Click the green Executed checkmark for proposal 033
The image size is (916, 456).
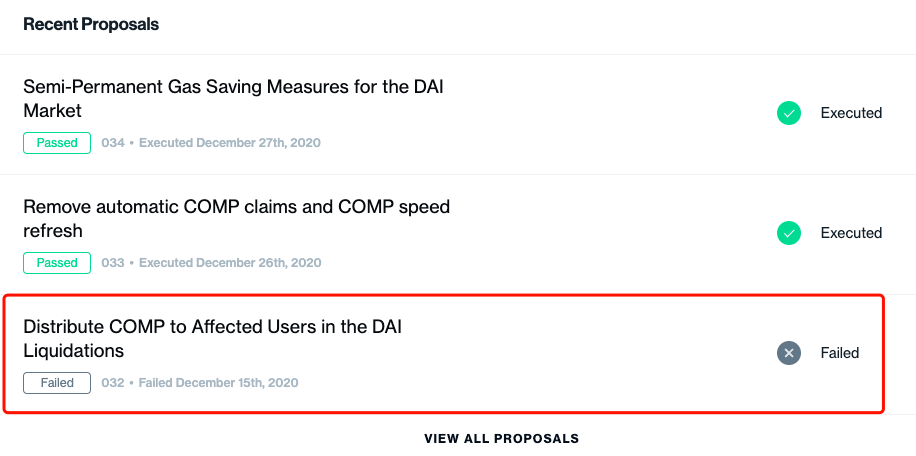[x=789, y=233]
